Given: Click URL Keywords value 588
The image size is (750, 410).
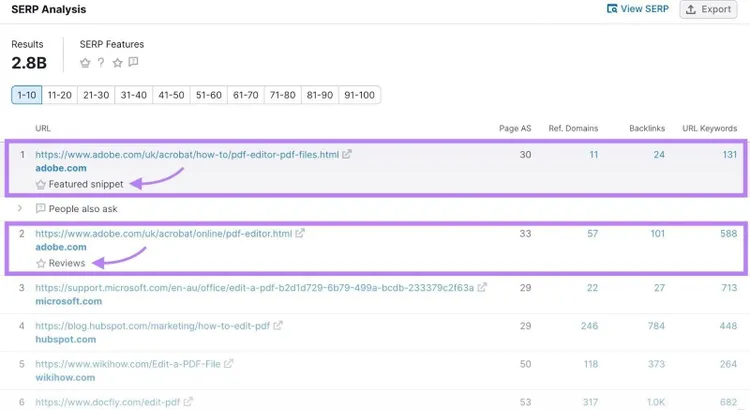Looking at the screenshot, I should [728, 233].
